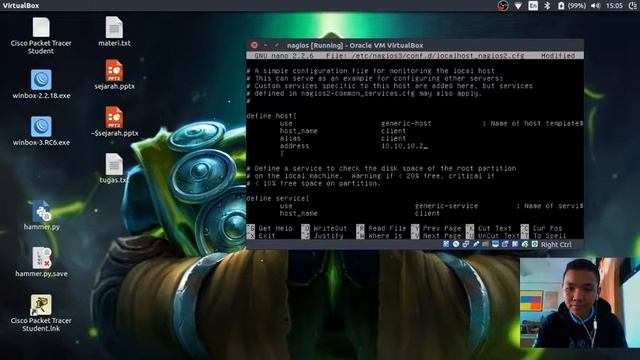Click the optical disc indicator in VirtualBox status bar
The width and height of the screenshot is (640, 360).
[456, 244]
